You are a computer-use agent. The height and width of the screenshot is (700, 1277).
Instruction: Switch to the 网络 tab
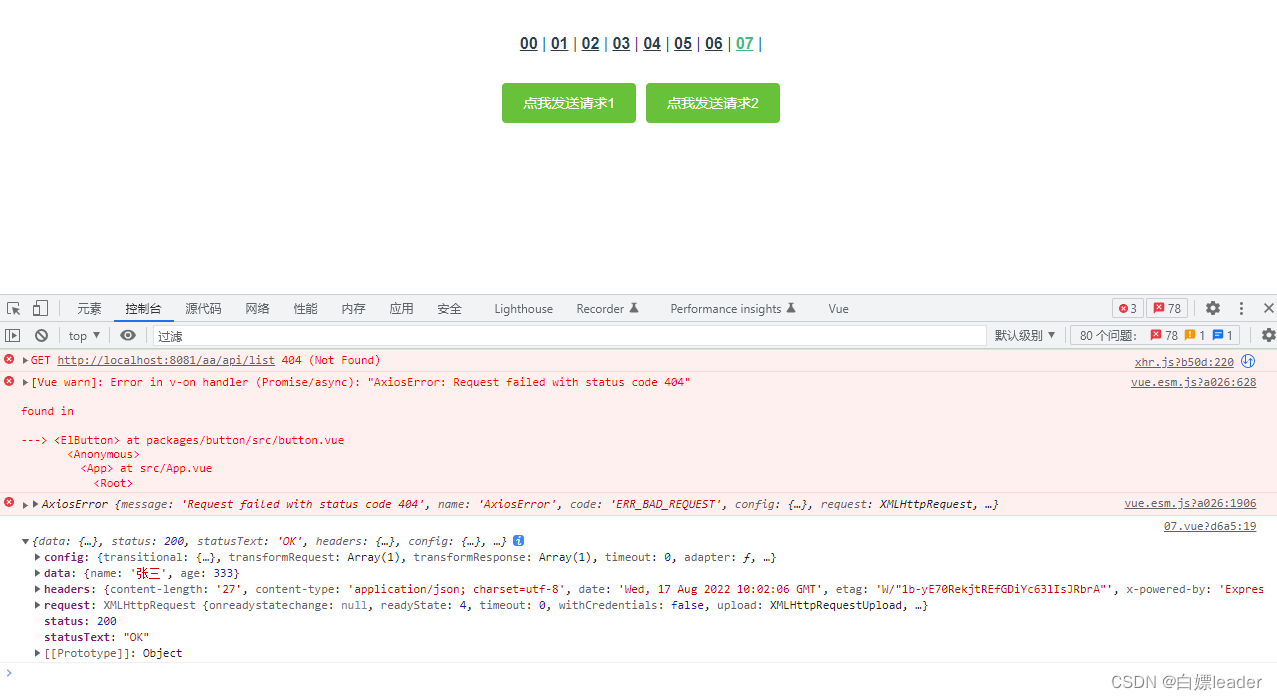click(257, 309)
